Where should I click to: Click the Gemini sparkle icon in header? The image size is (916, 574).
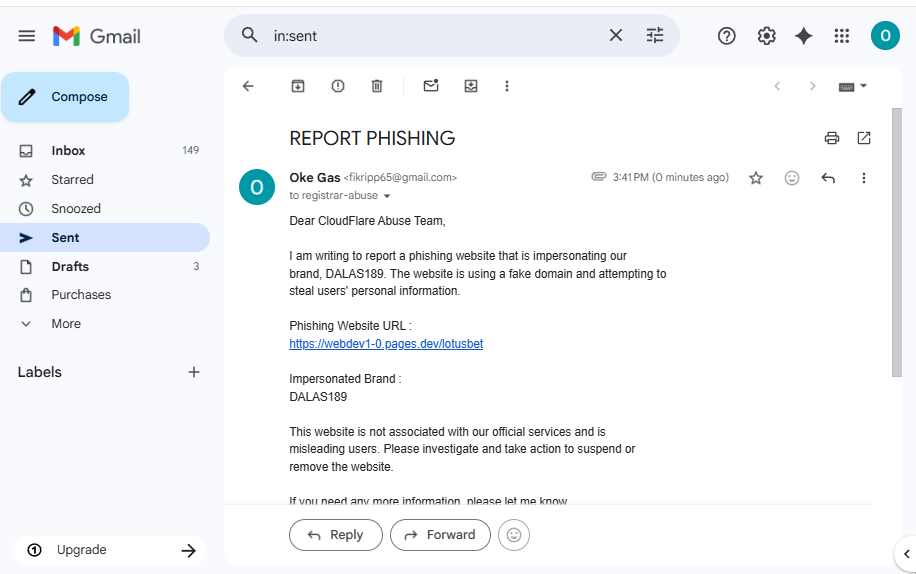tap(804, 36)
